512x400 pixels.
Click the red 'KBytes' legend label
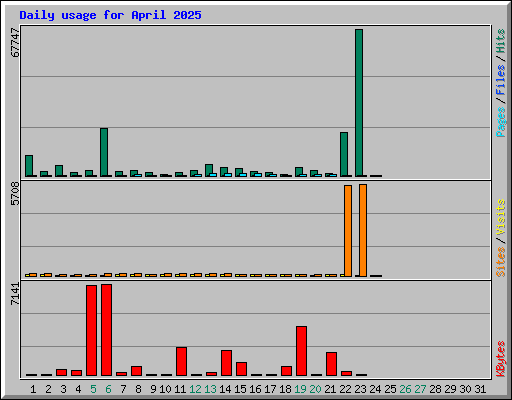tap(500, 358)
